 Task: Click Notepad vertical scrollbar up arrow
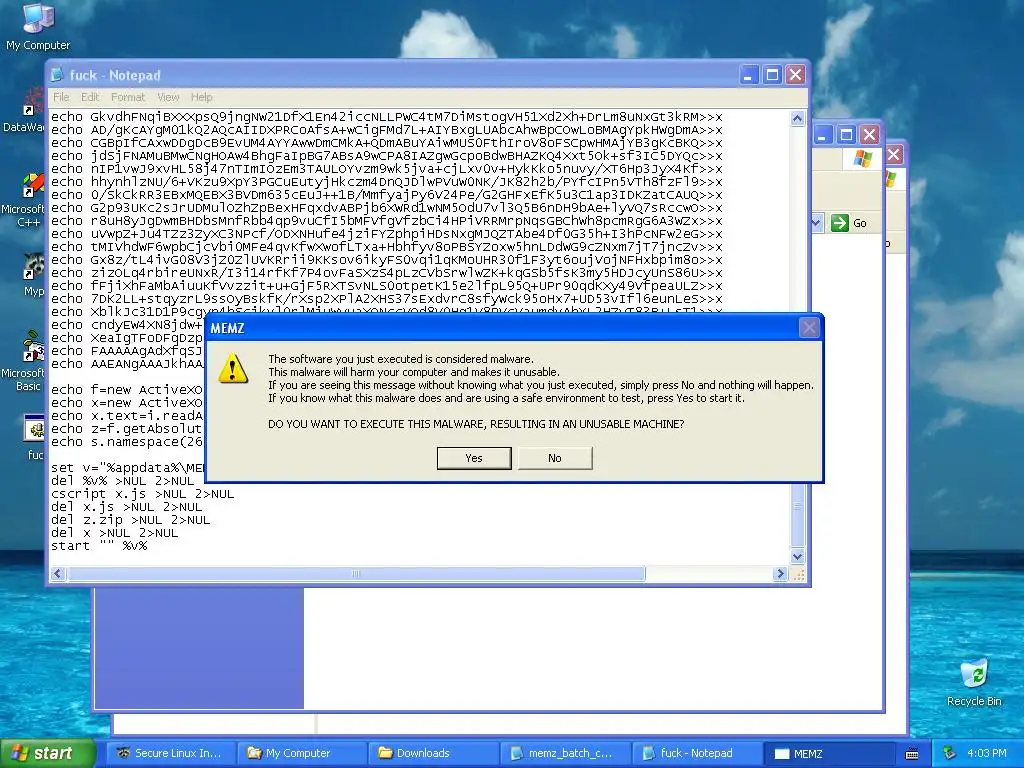[797, 118]
